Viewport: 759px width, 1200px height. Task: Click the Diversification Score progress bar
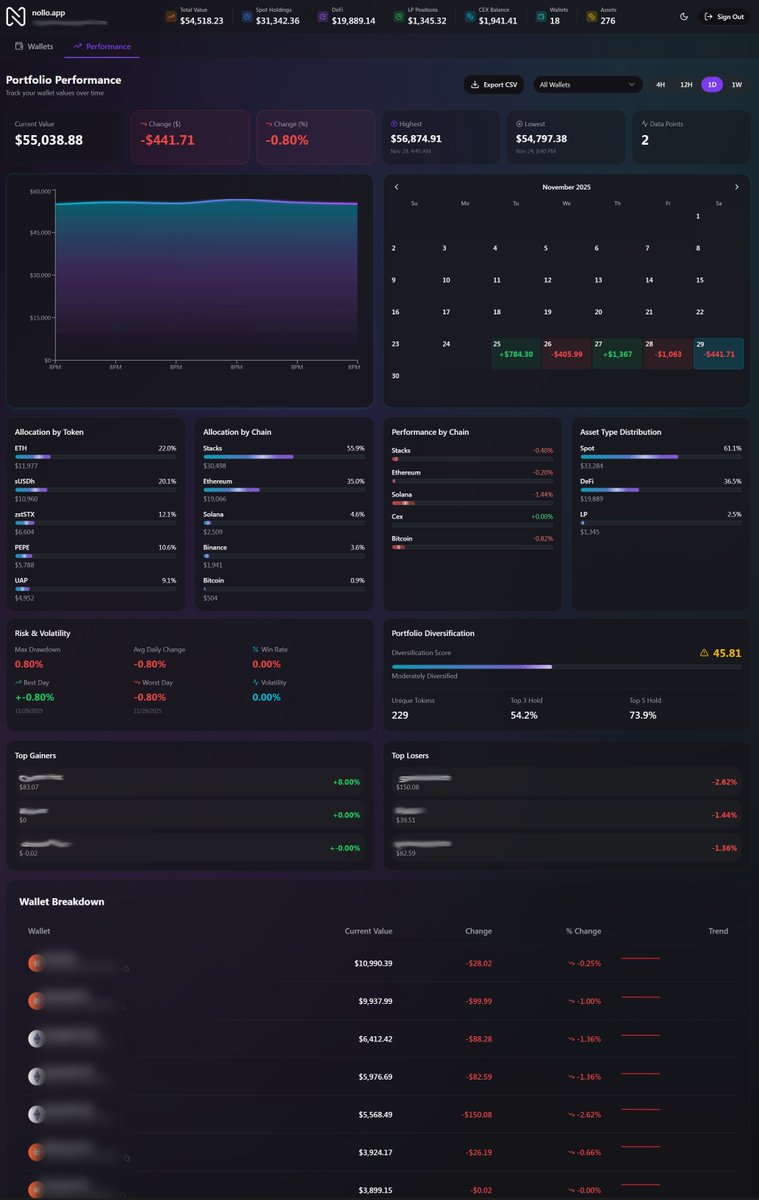coord(566,666)
